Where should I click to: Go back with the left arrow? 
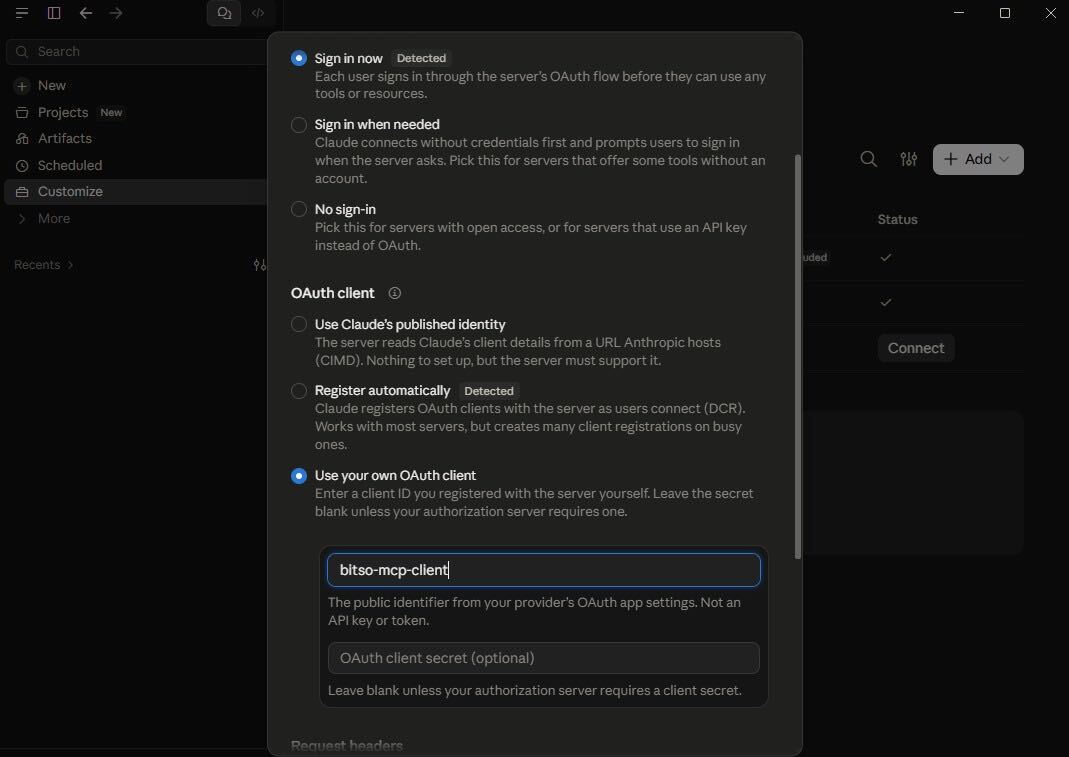coord(85,13)
